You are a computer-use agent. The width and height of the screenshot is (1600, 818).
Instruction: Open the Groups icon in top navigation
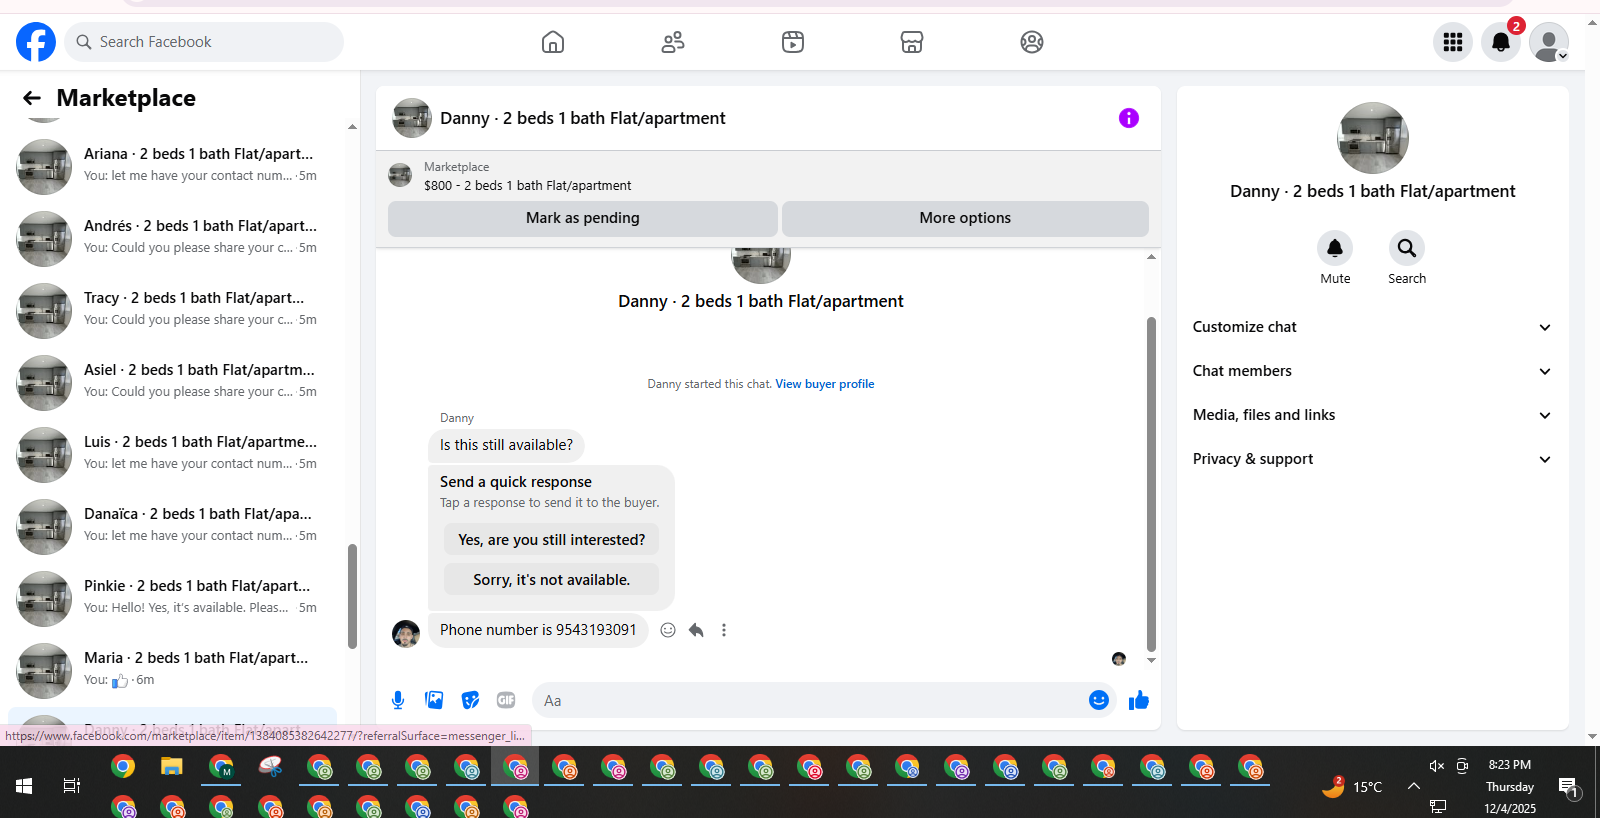coord(1032,42)
